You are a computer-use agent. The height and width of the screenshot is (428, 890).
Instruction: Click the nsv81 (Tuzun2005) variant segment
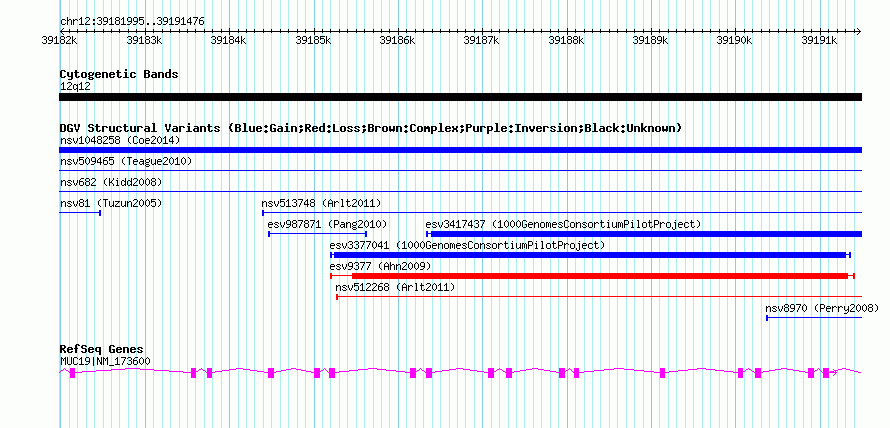[x=80, y=213]
